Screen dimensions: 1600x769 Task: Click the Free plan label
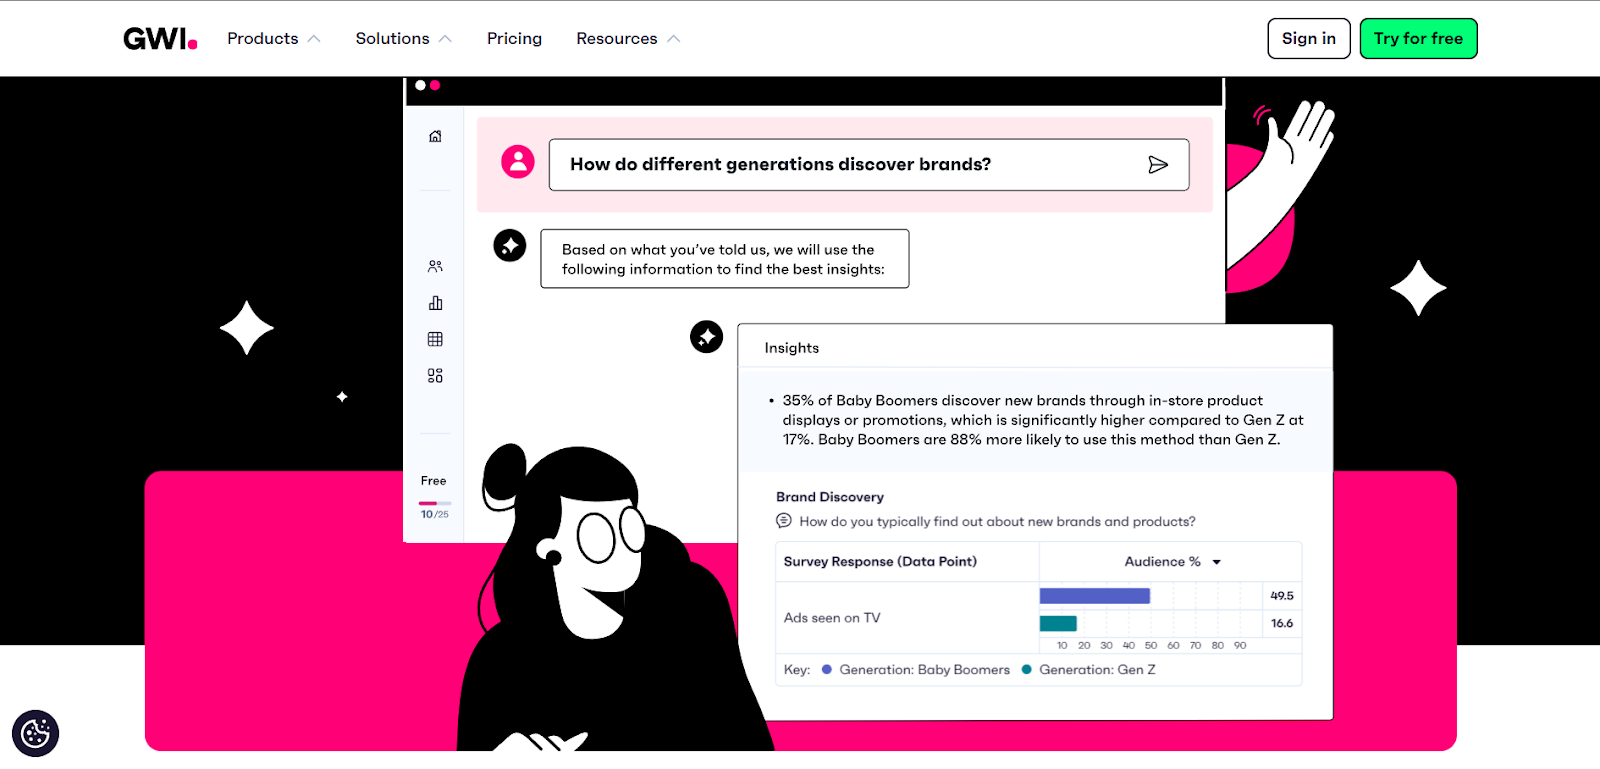434,481
